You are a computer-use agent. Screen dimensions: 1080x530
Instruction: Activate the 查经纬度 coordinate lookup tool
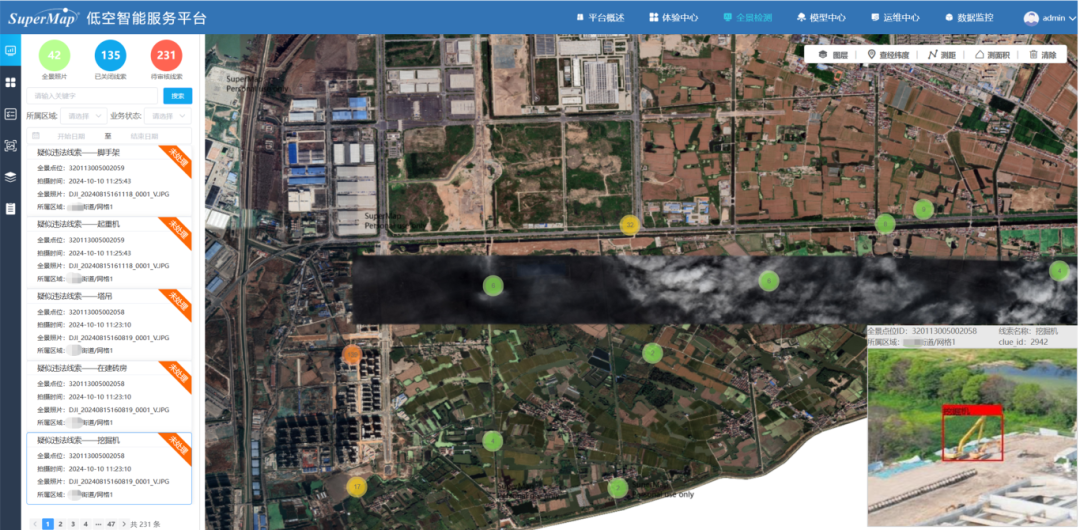(x=888, y=54)
